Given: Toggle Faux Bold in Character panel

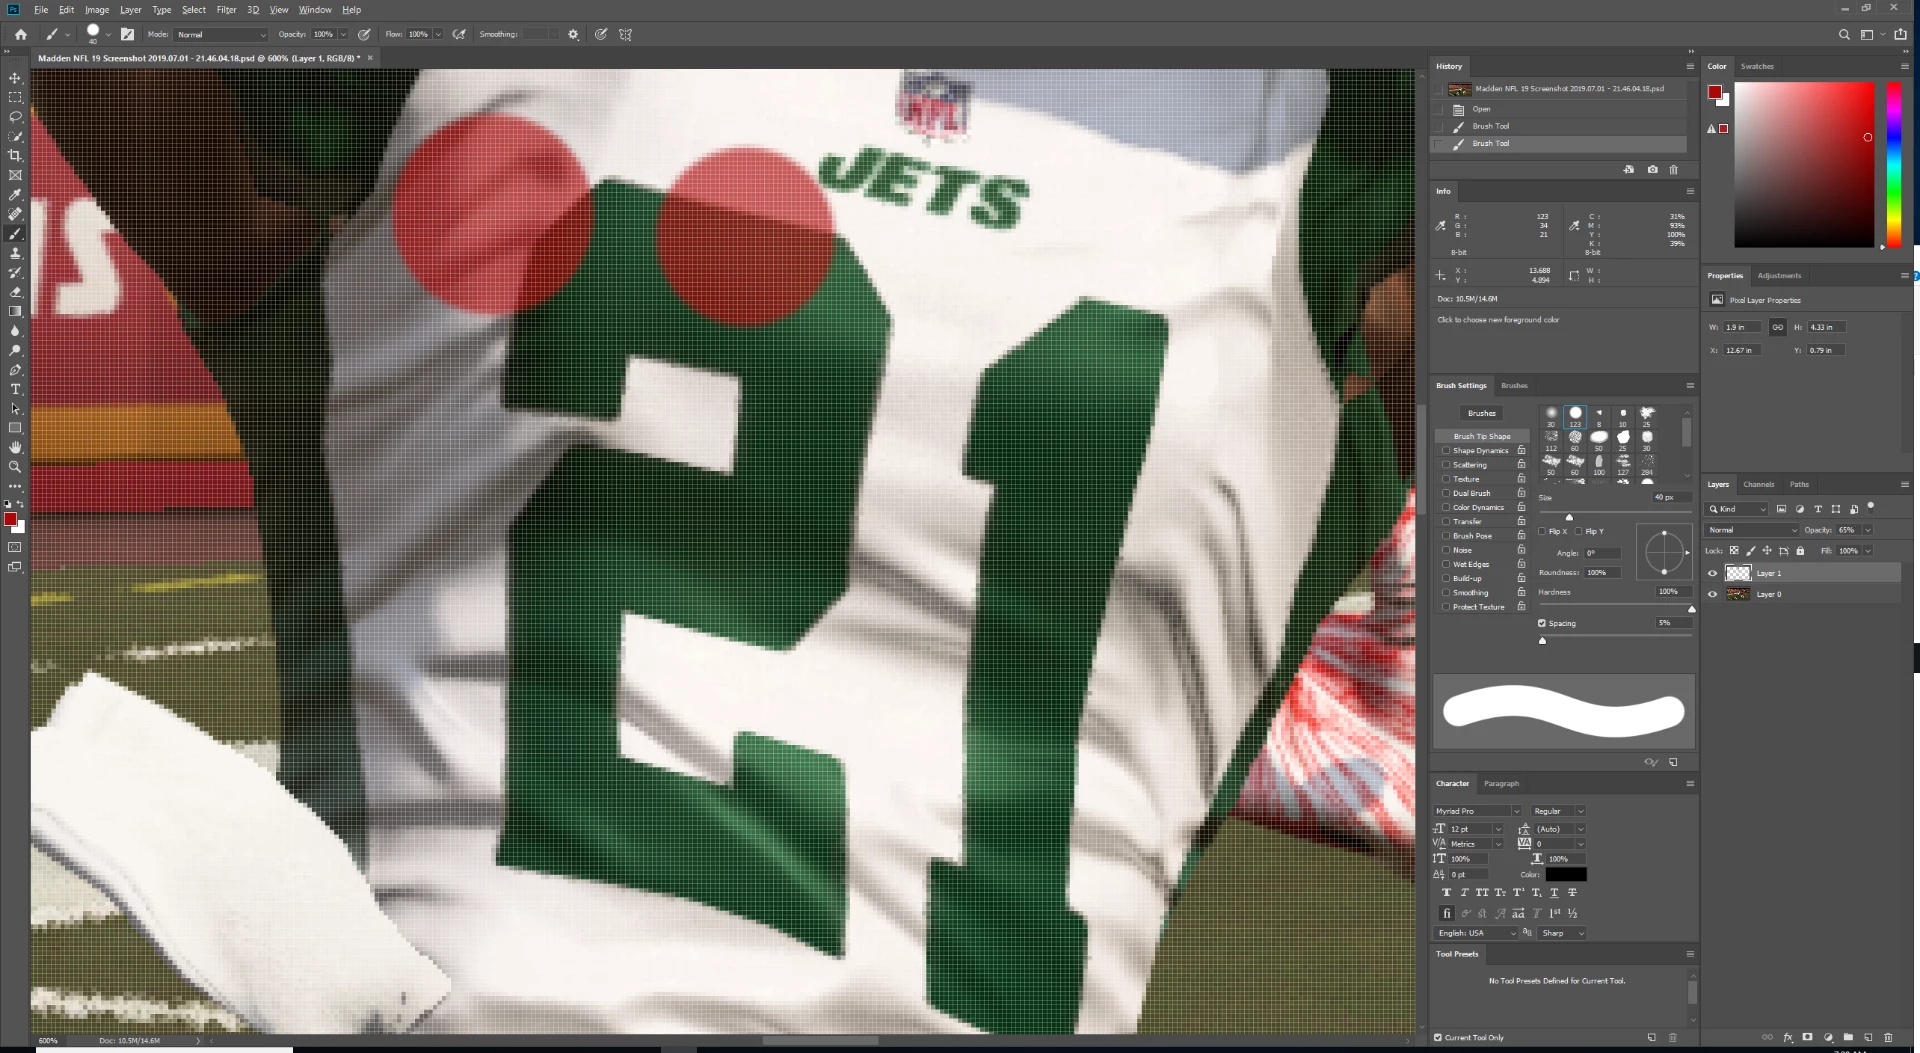Looking at the screenshot, I should (x=1446, y=892).
